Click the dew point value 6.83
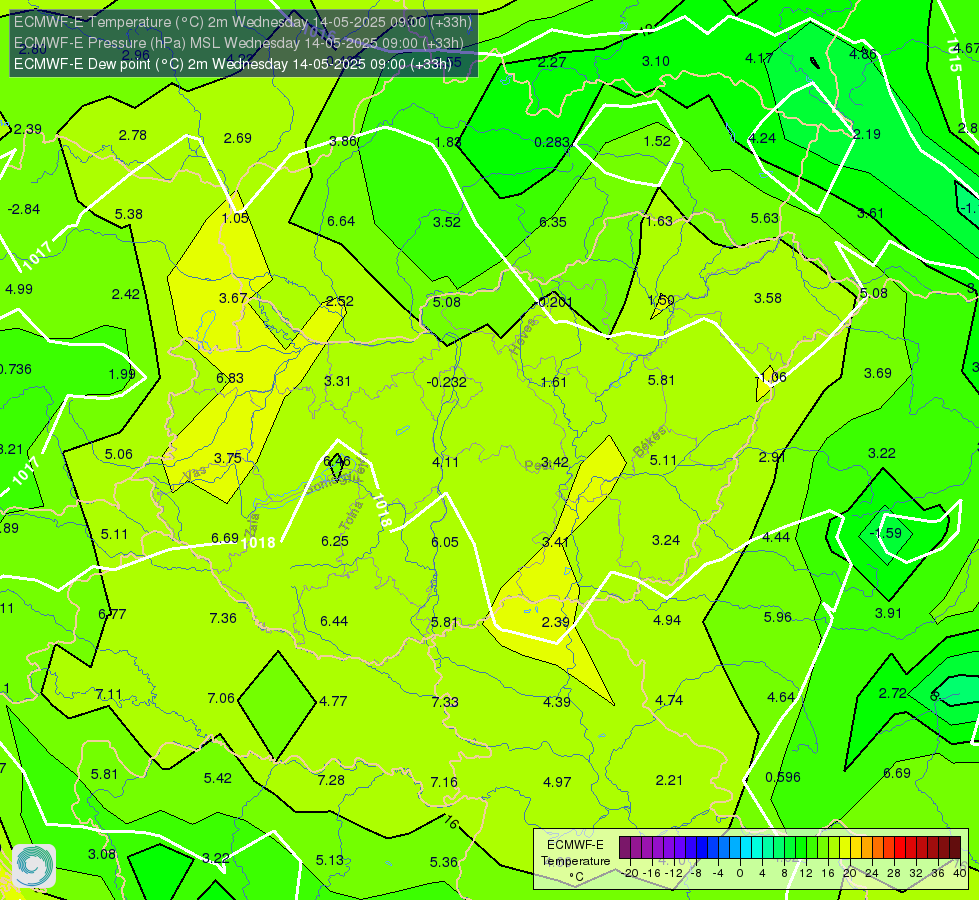 pos(230,378)
